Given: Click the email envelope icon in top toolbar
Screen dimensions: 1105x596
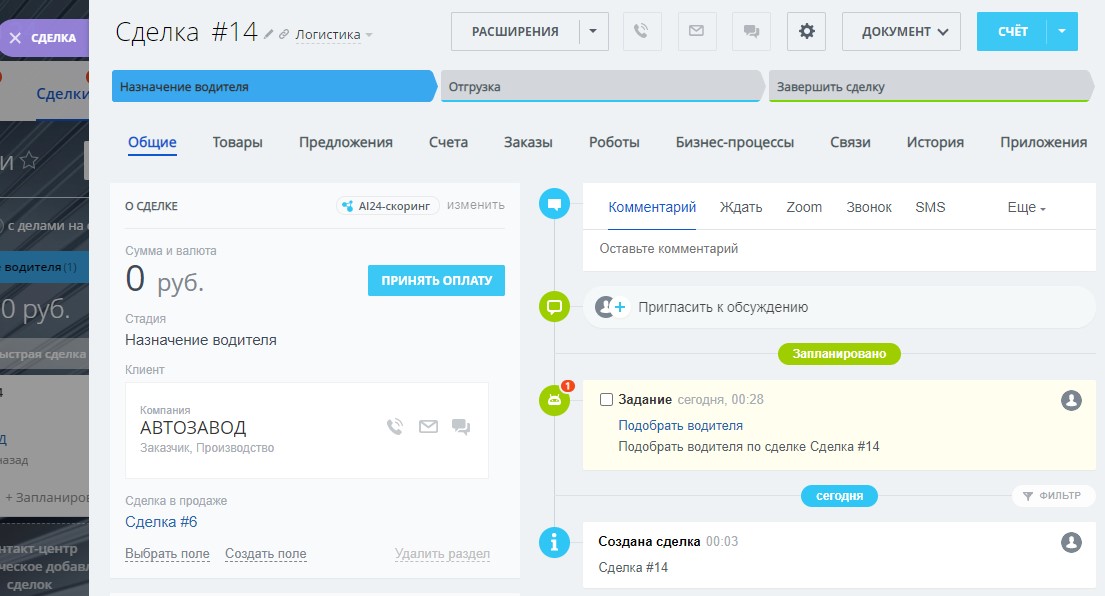Looking at the screenshot, I should (x=696, y=31).
